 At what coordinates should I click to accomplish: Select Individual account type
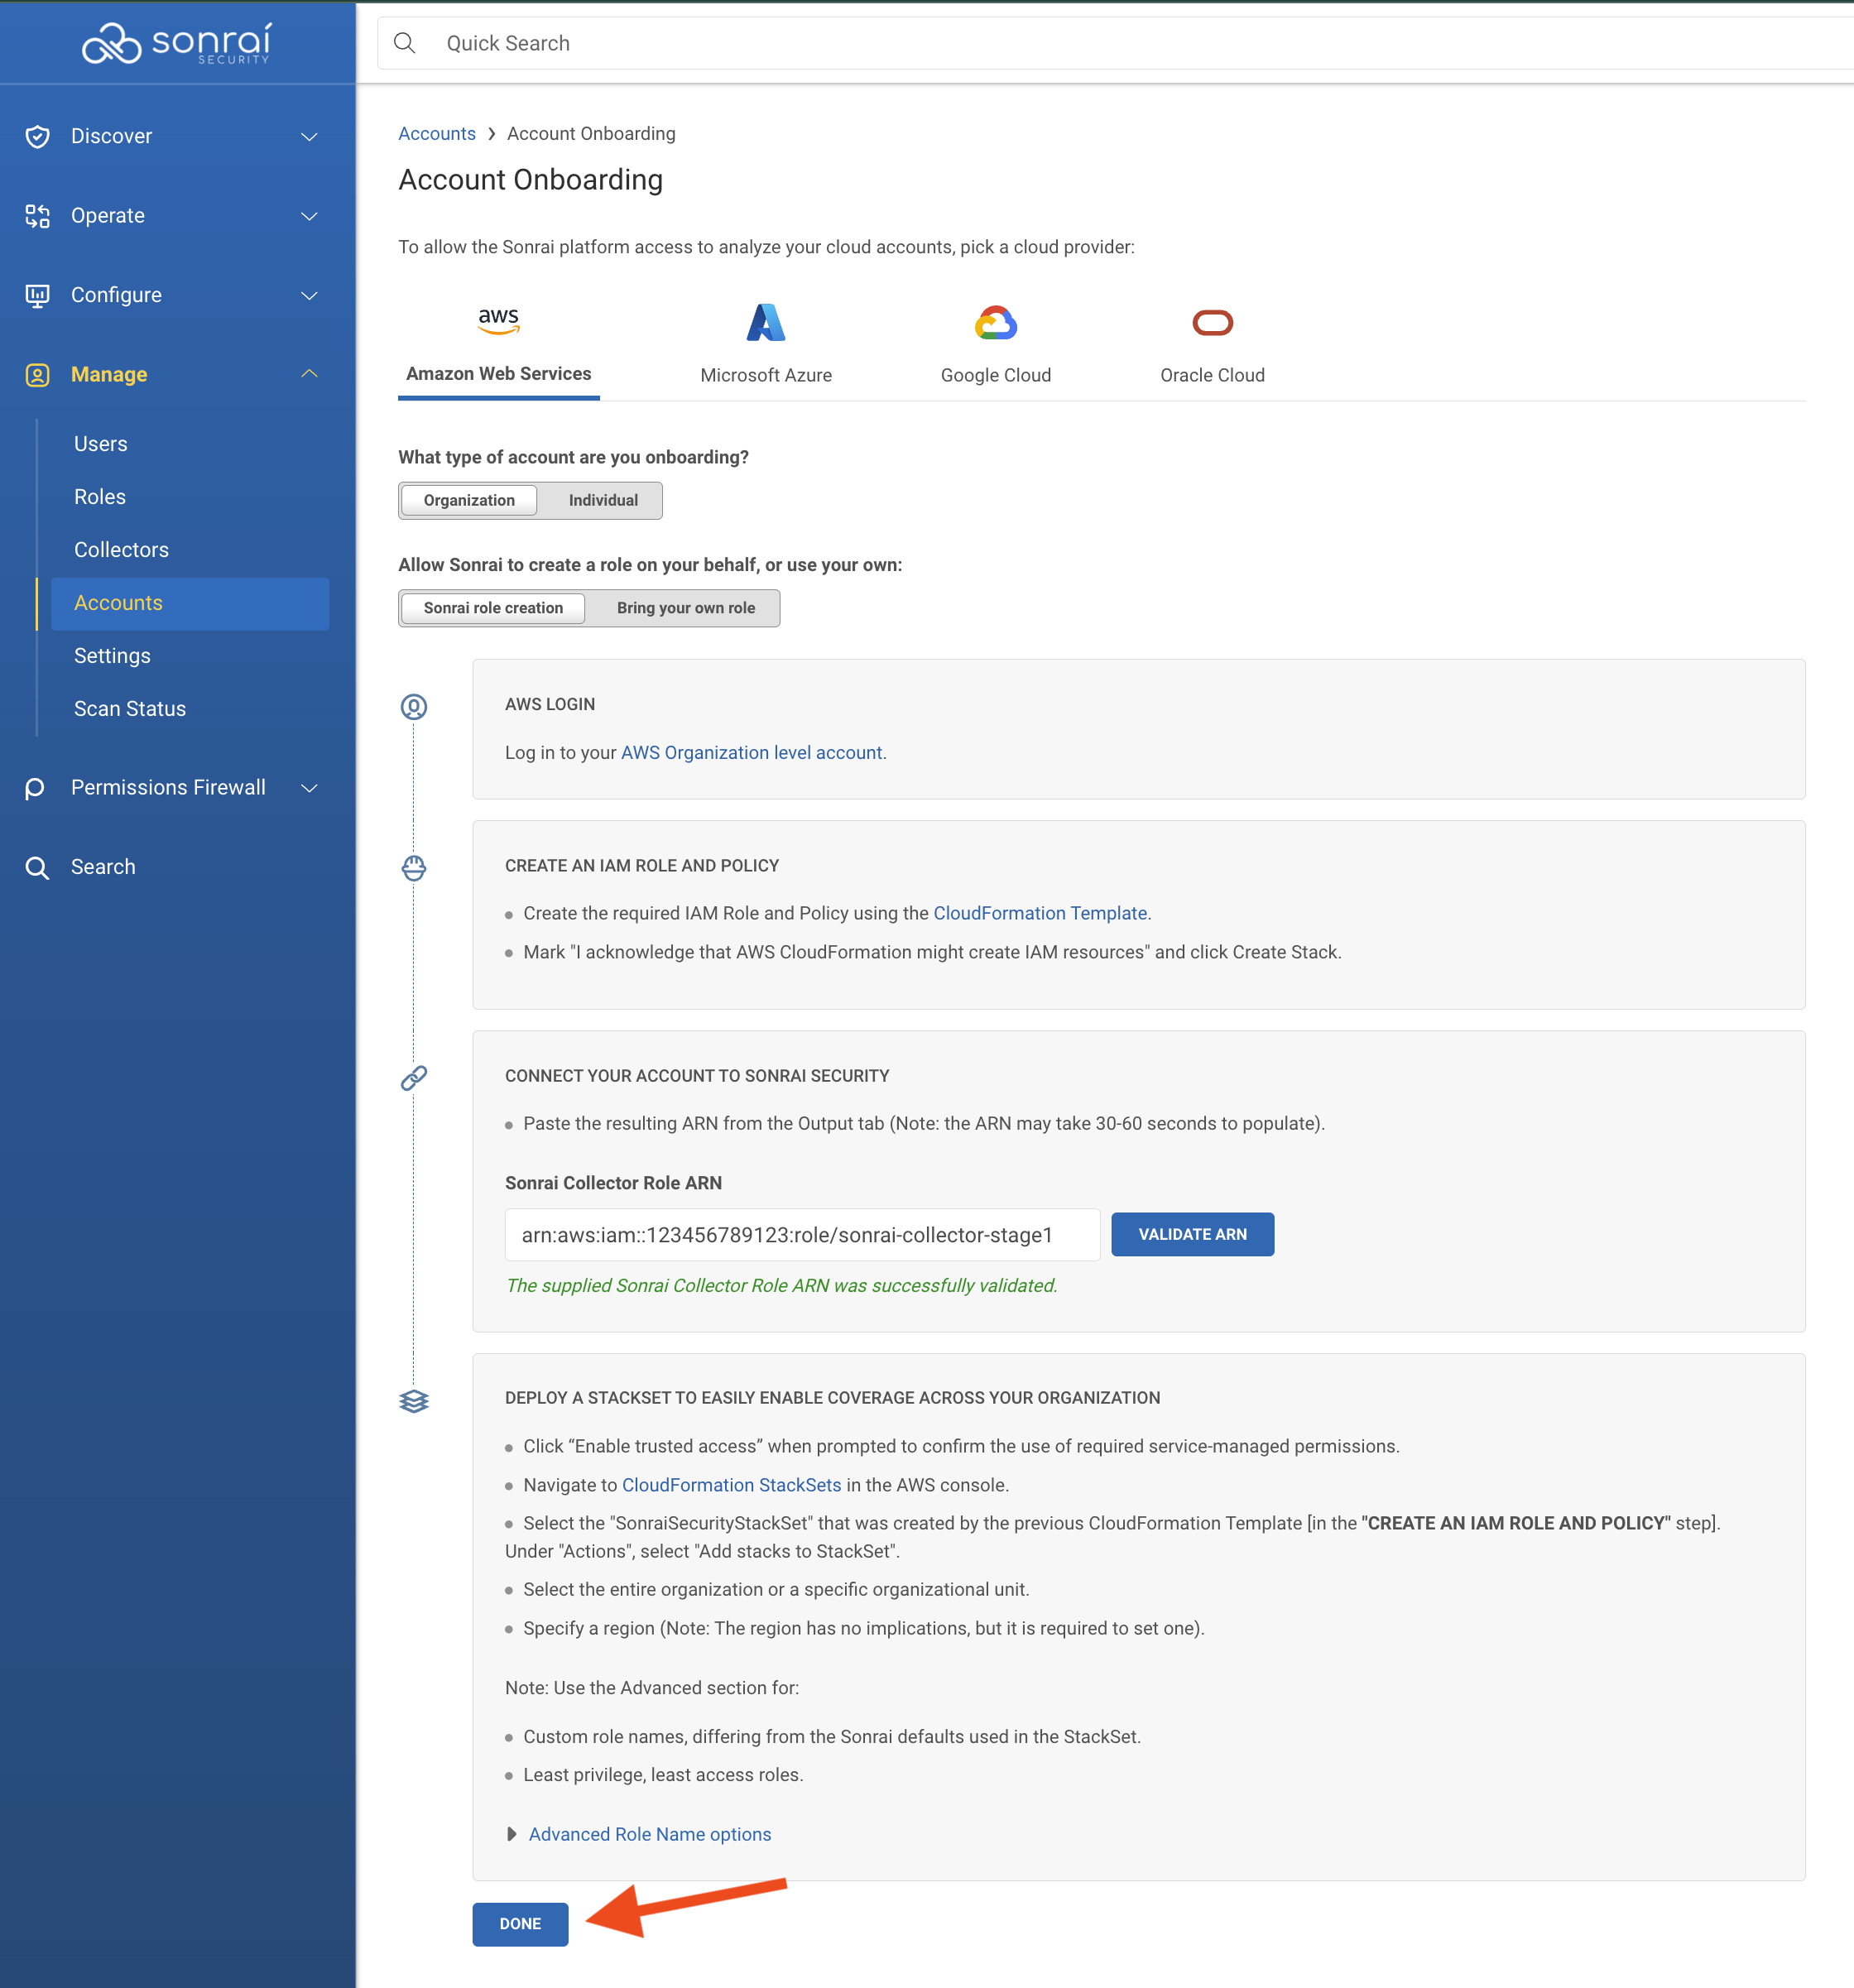click(x=603, y=500)
